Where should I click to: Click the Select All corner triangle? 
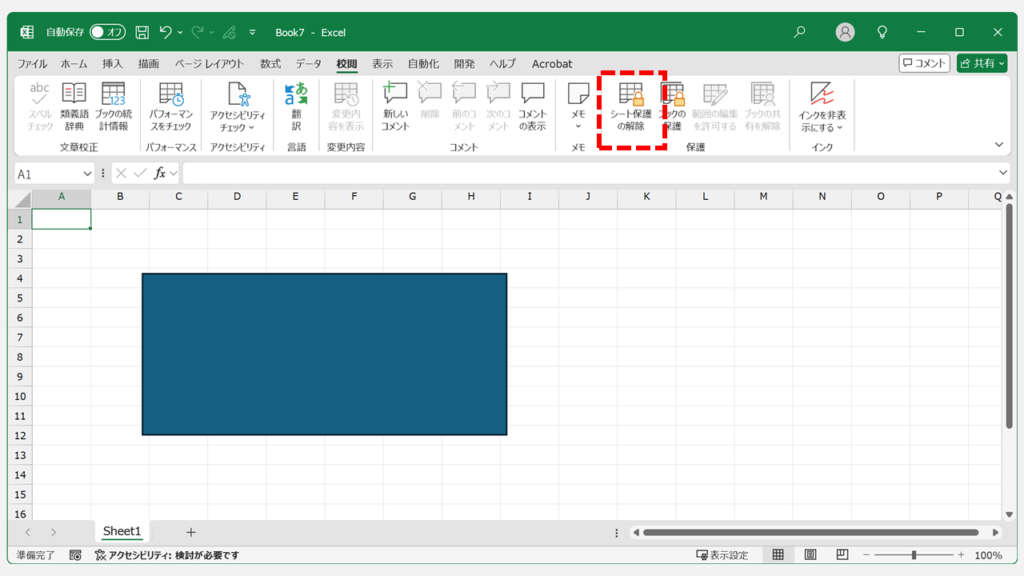23,198
